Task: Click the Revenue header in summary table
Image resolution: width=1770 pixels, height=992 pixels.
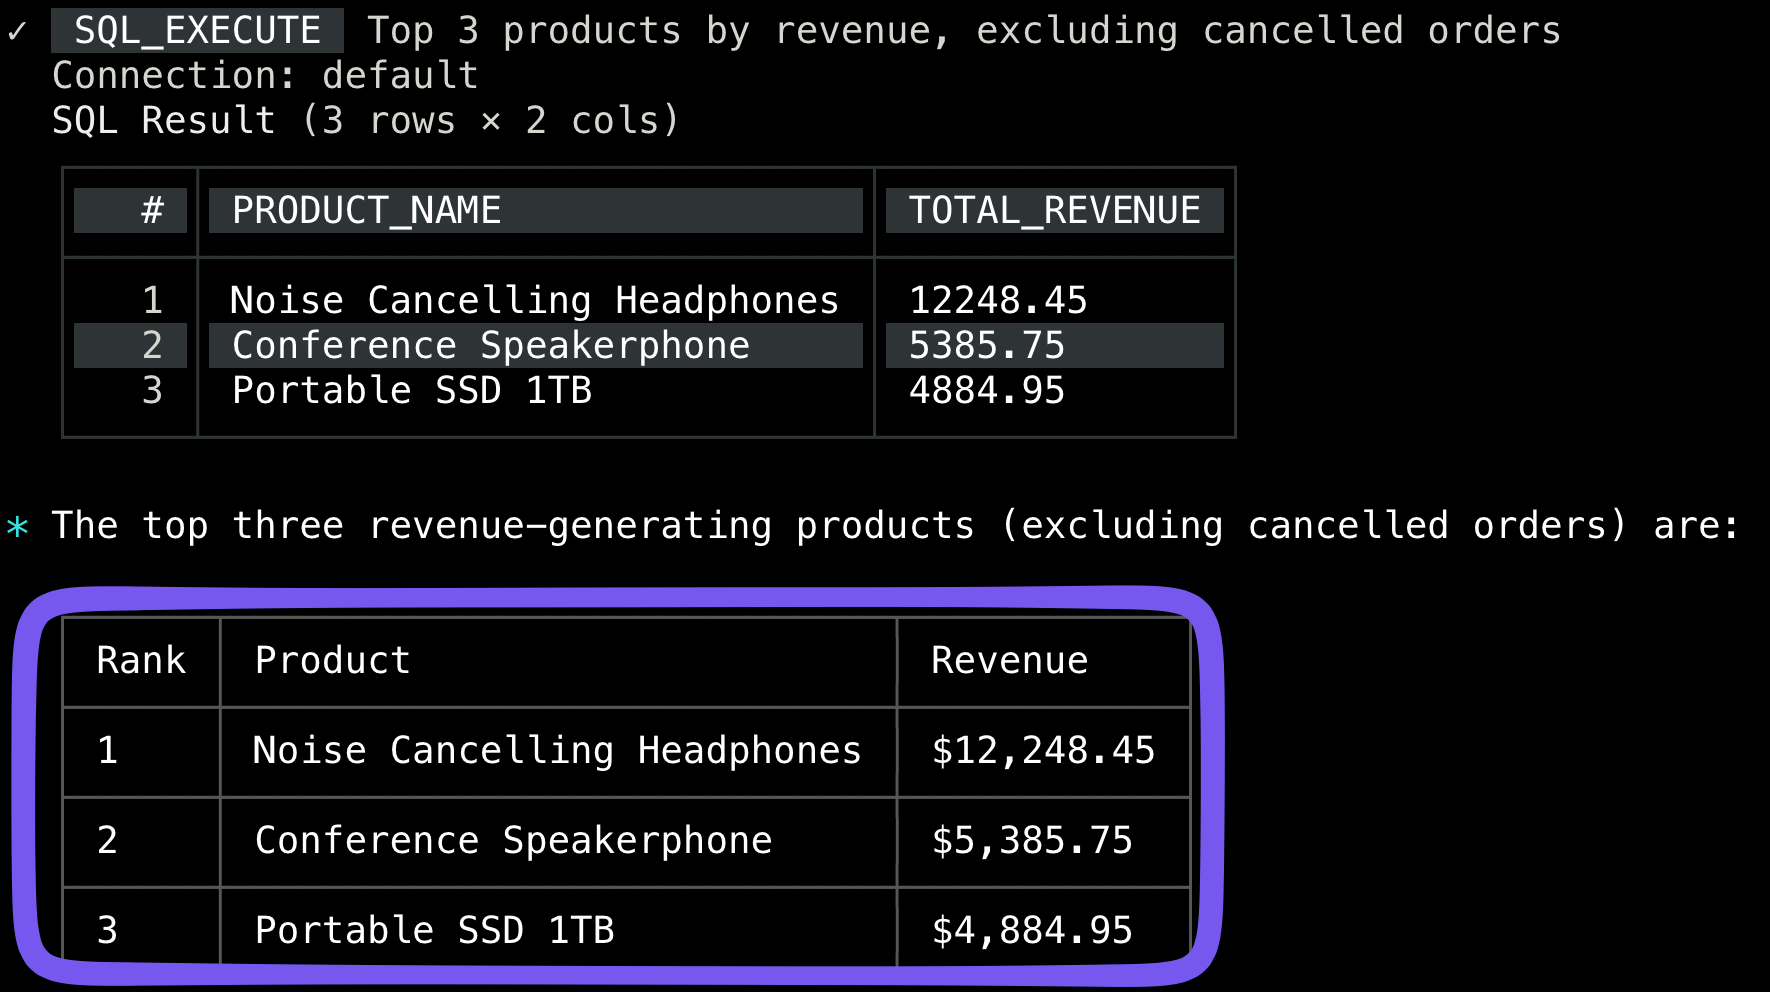Action: coord(1010,660)
